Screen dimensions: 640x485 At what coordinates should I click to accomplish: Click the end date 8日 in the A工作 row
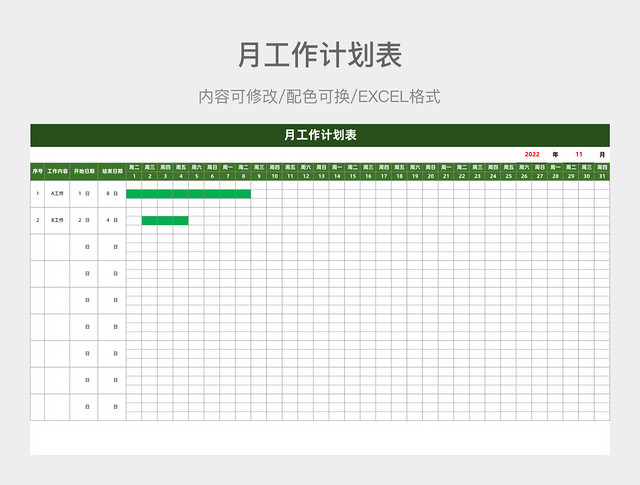(112, 194)
